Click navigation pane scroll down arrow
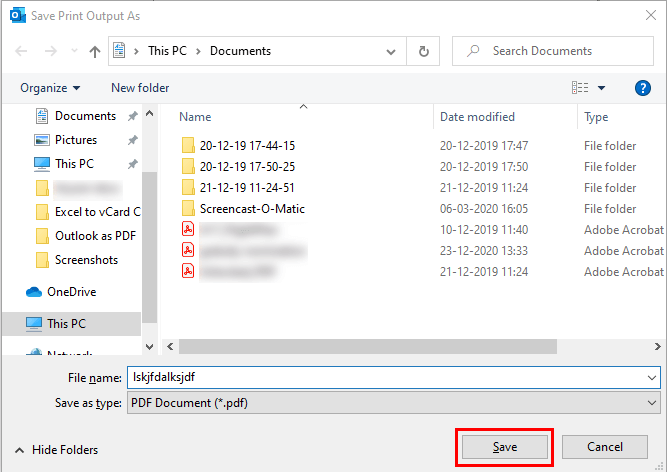 tap(149, 347)
